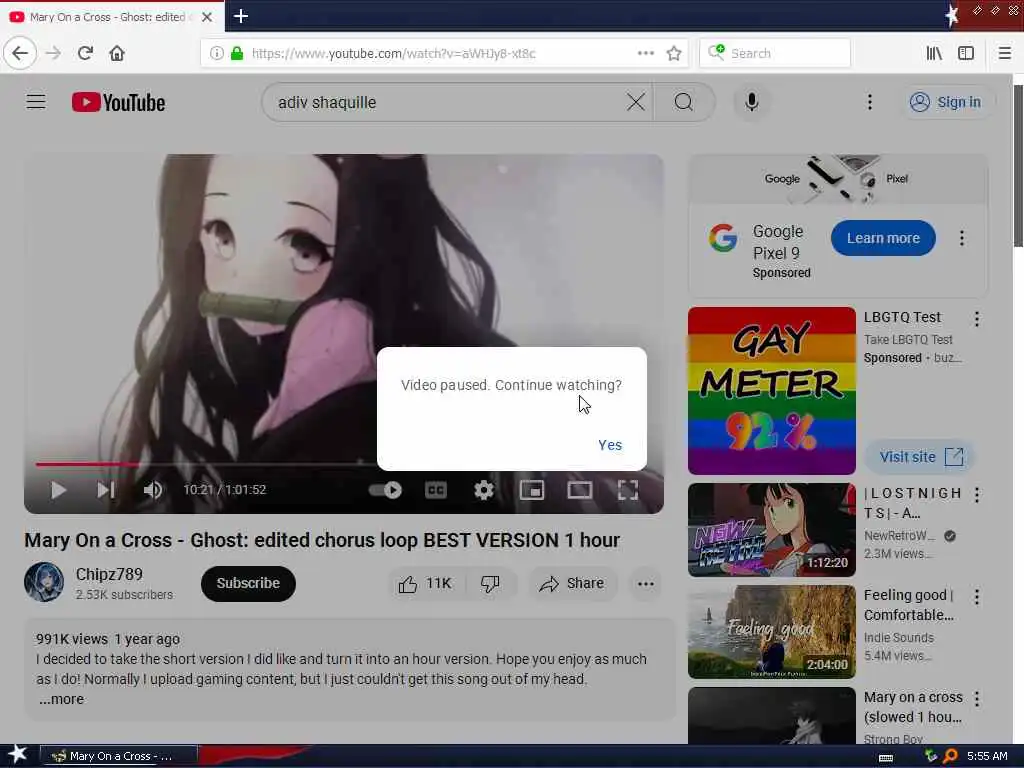Open the Firefox hamburger menu
Screen dimensions: 1024x768
pyautogui.click(x=1004, y=53)
